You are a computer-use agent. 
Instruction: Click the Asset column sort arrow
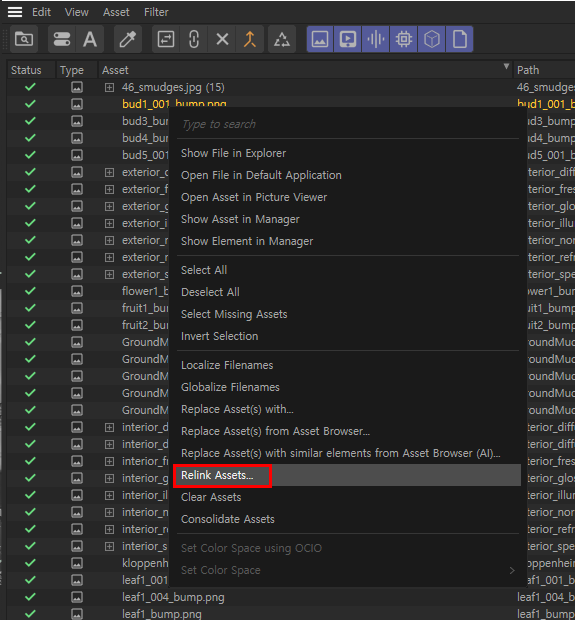click(506, 66)
